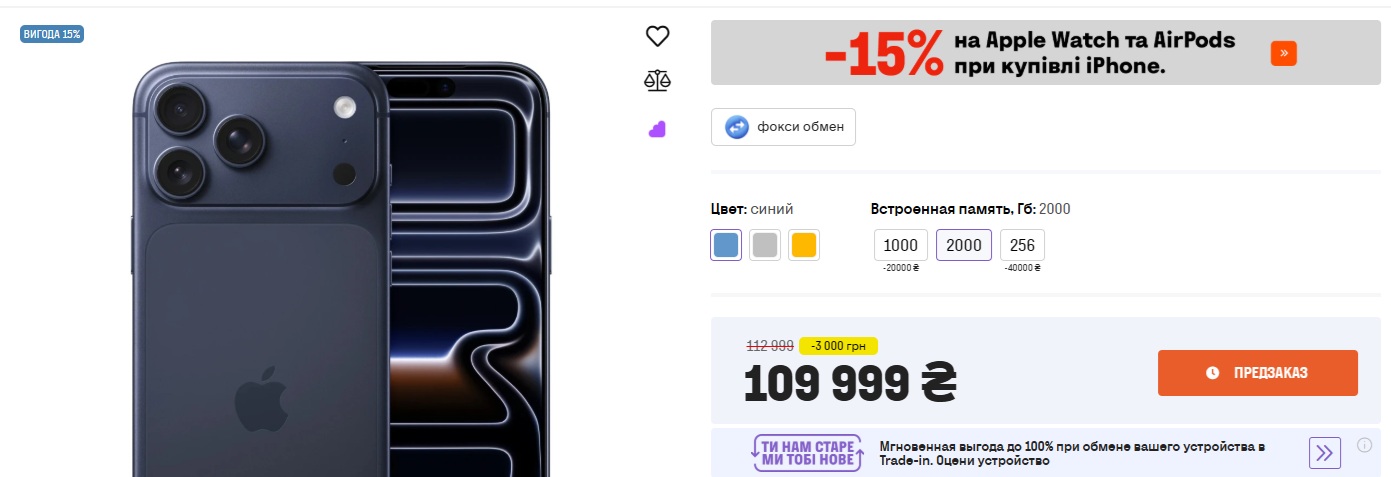Click the clock icon on the preorder button

coord(1213,373)
